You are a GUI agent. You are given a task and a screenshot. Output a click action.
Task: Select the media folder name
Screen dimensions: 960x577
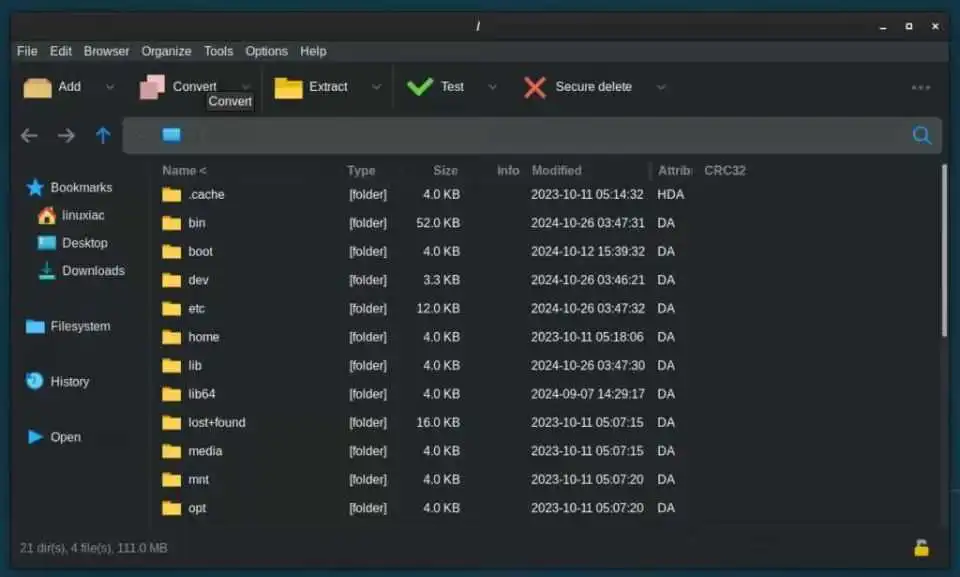click(205, 451)
